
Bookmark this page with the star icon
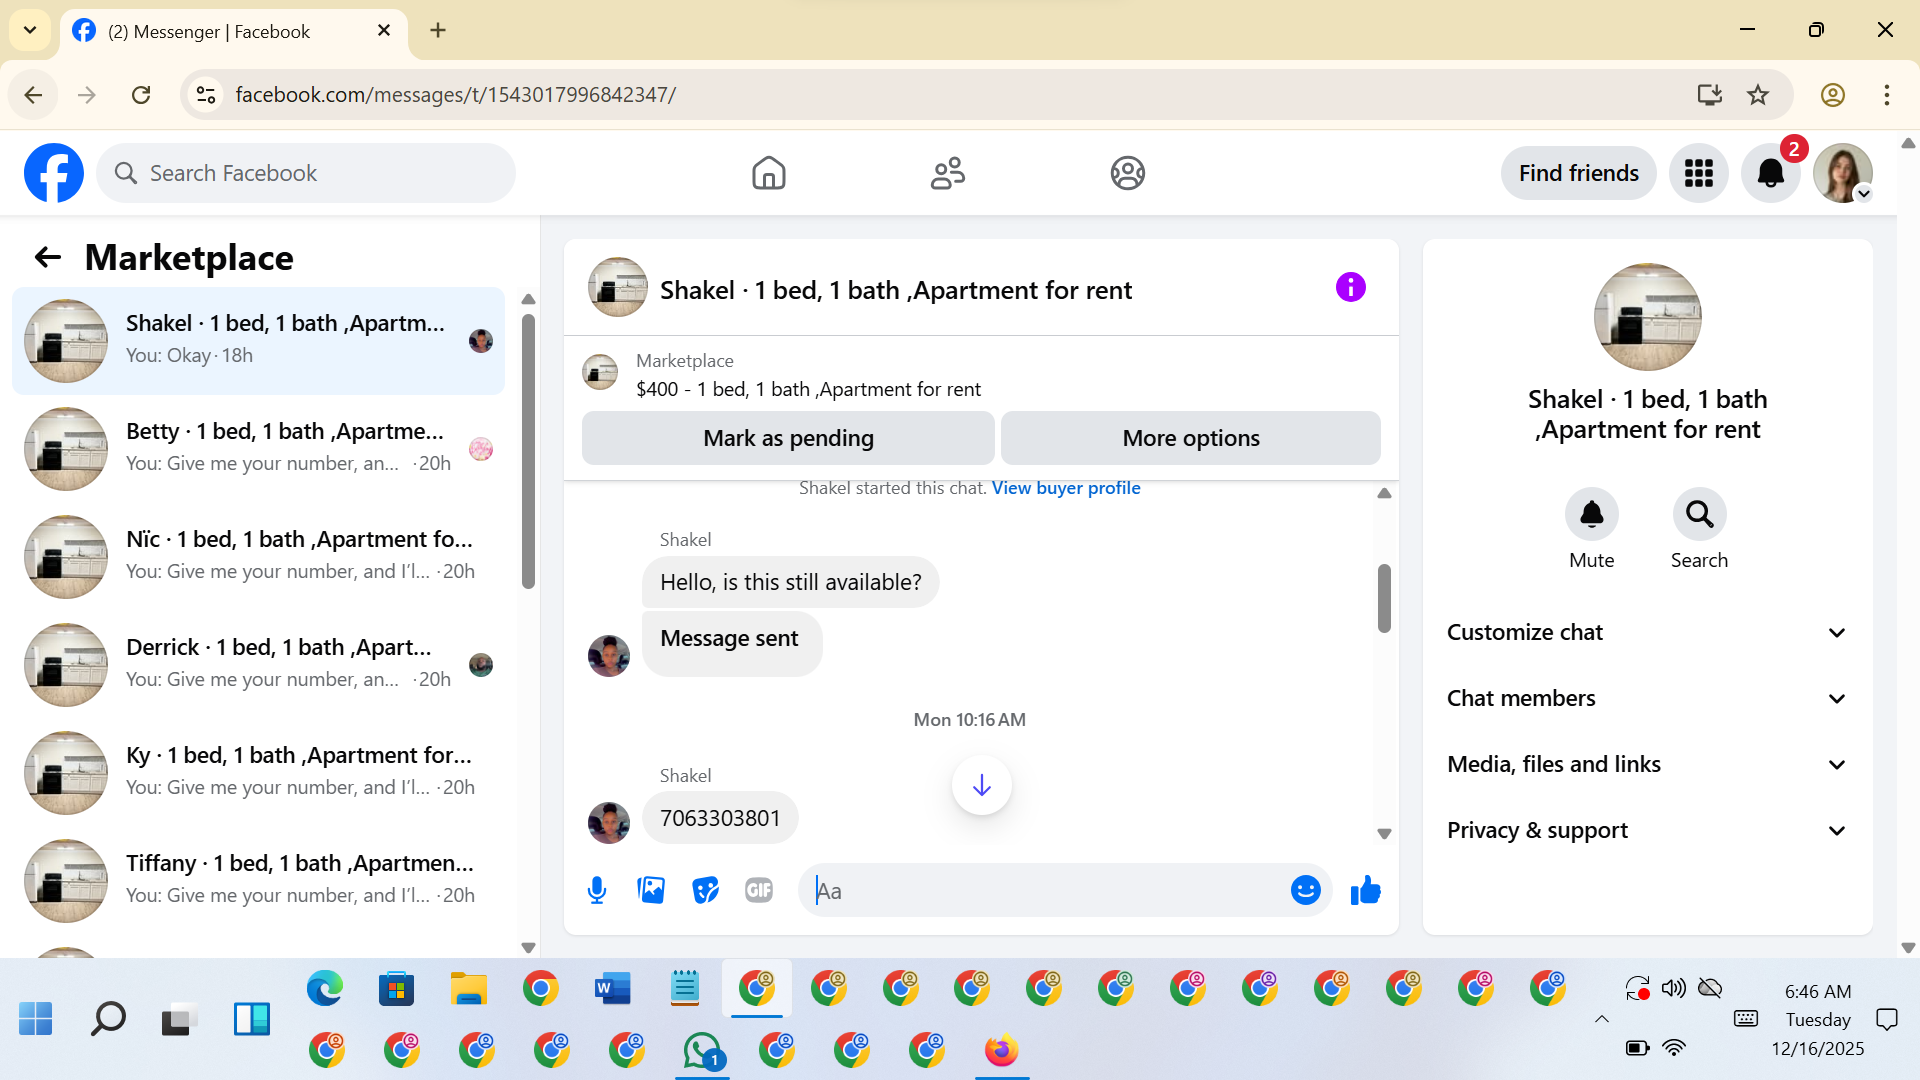pos(1758,95)
